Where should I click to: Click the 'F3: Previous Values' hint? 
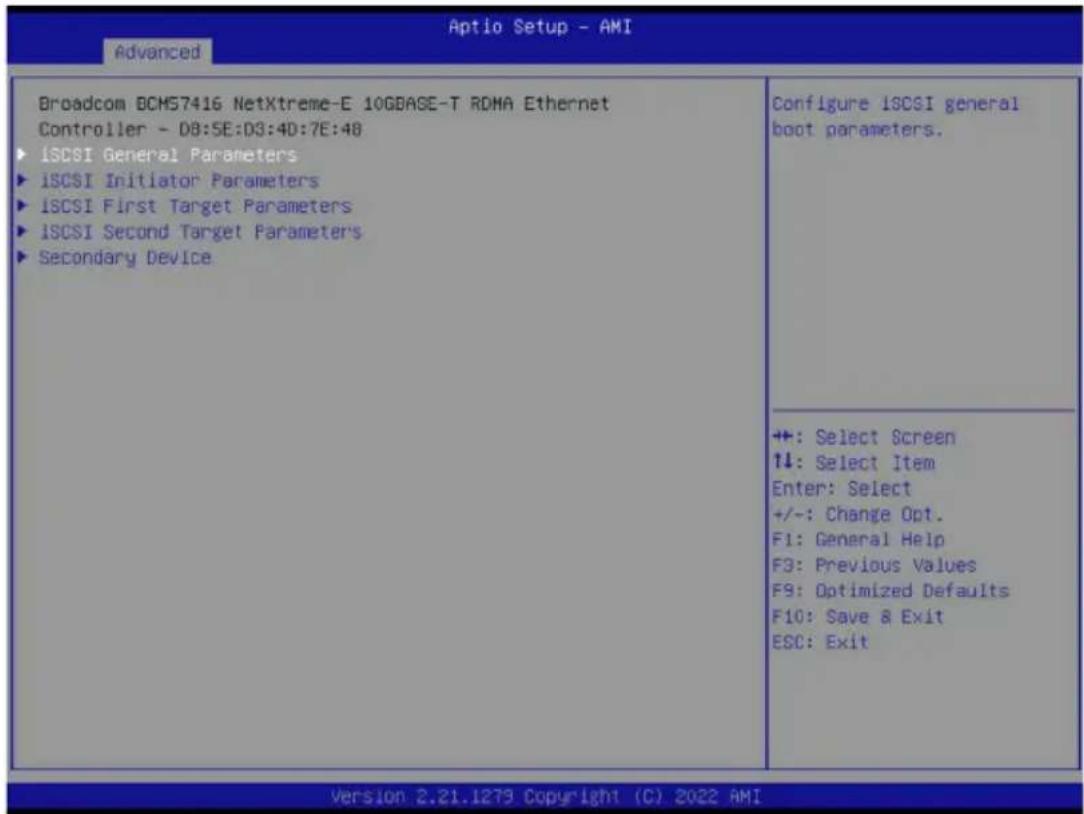(874, 565)
